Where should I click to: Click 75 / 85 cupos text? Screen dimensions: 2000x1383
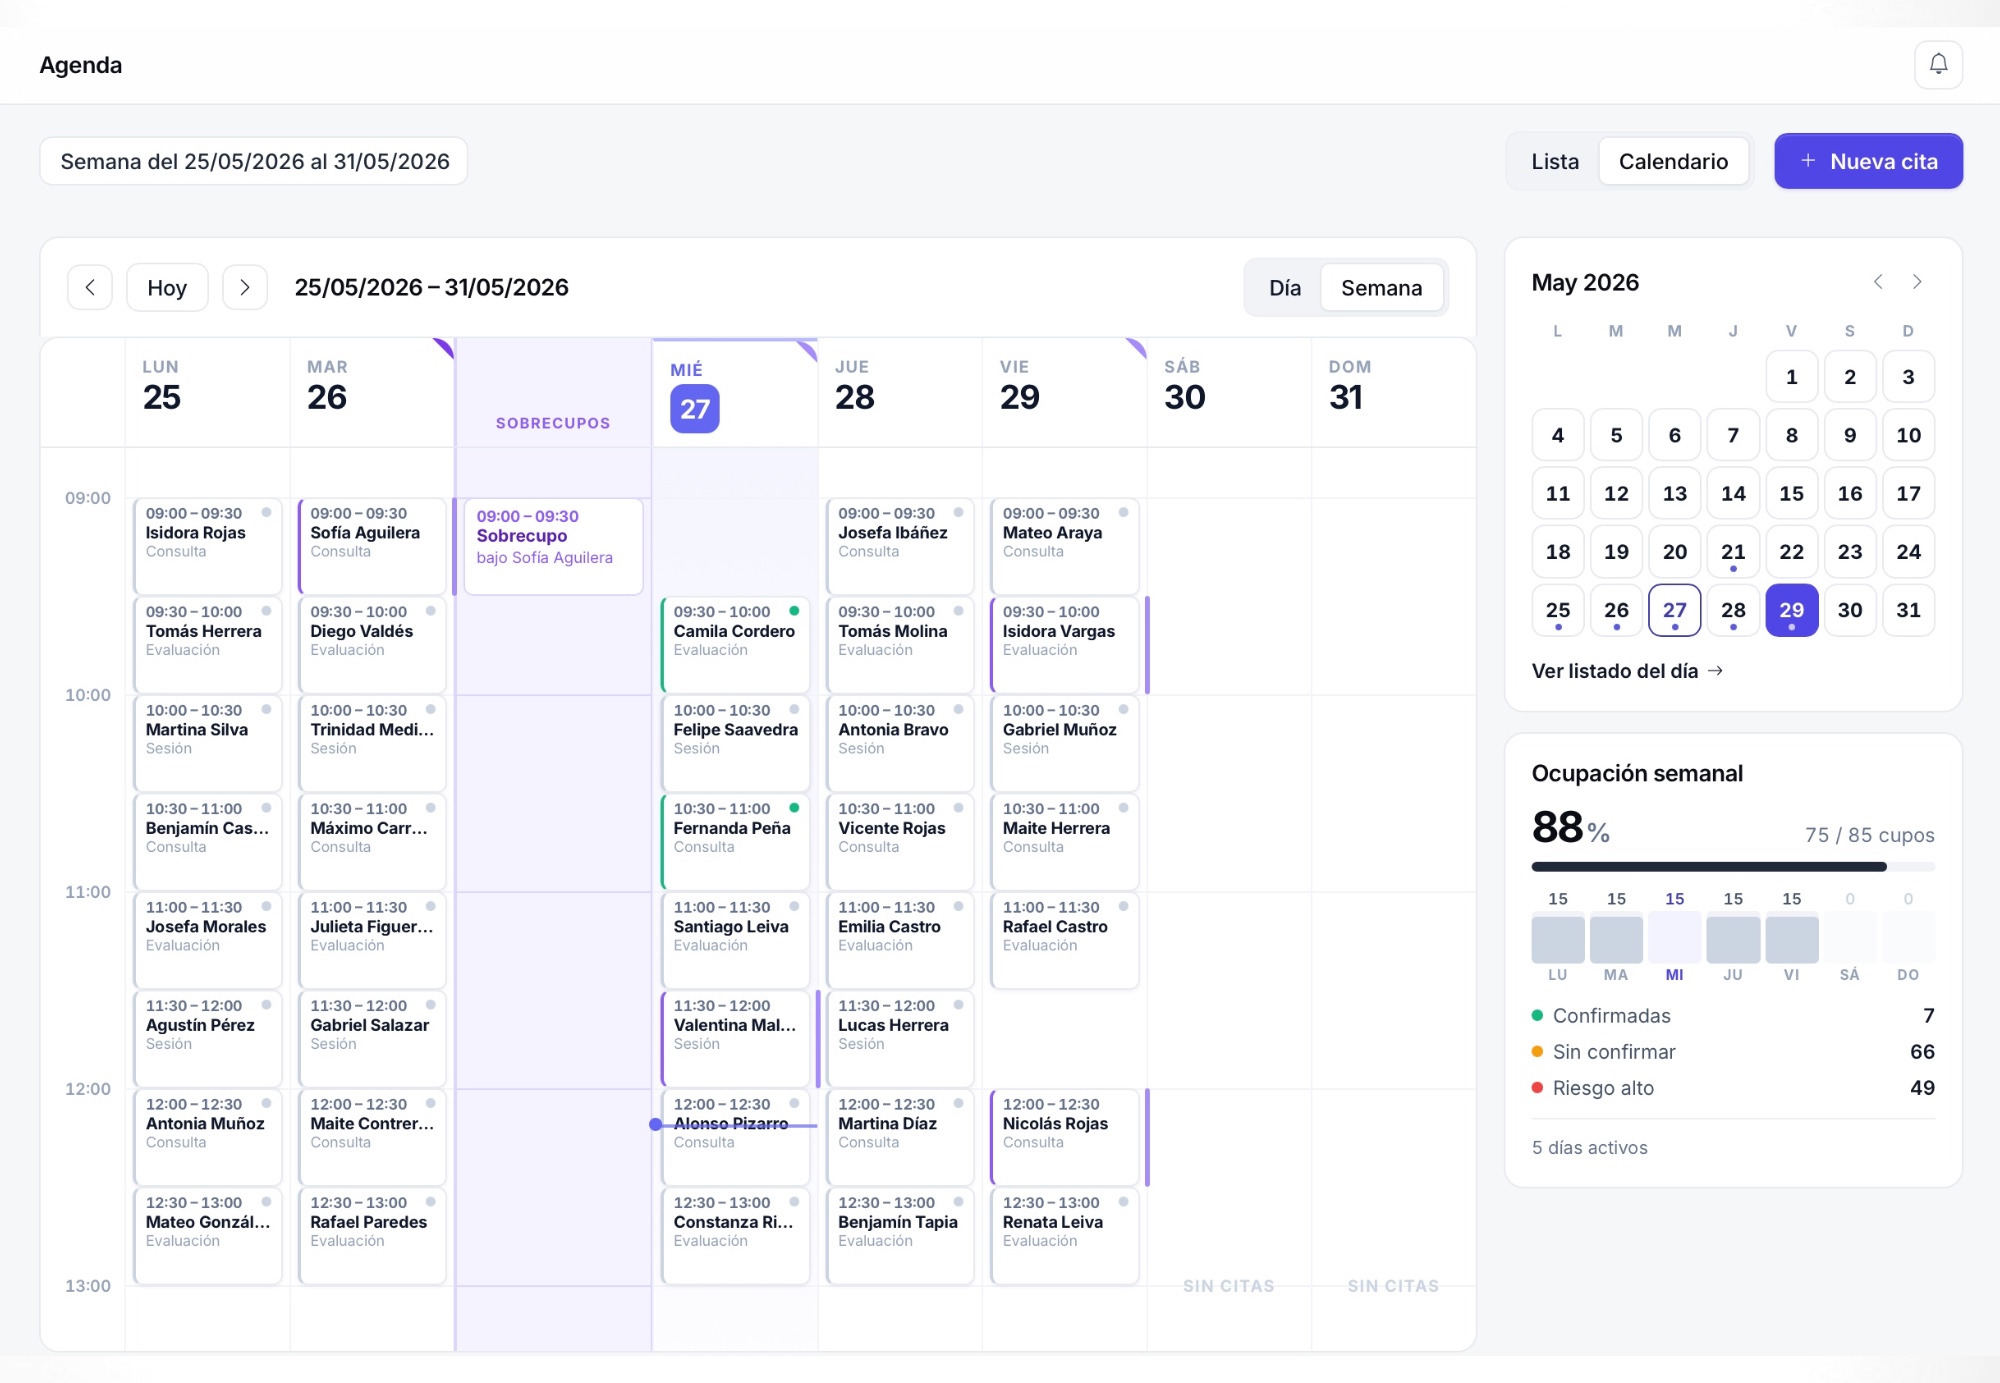(1869, 835)
